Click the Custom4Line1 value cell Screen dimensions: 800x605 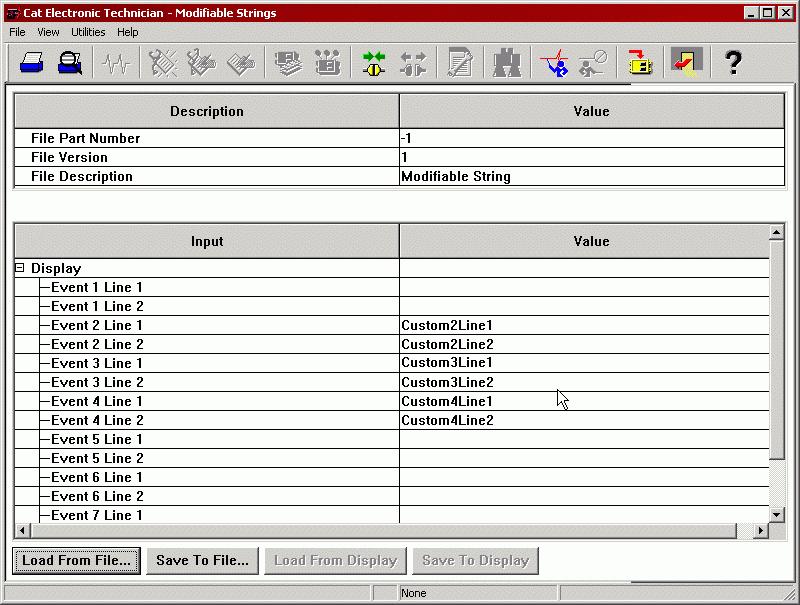584,401
